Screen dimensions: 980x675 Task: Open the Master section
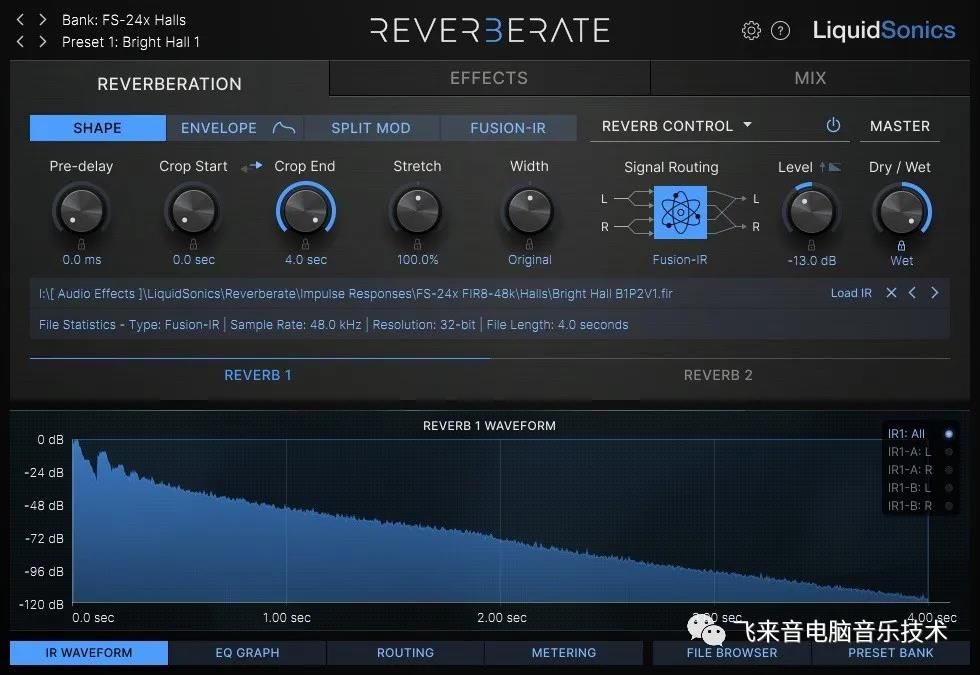[x=900, y=126]
